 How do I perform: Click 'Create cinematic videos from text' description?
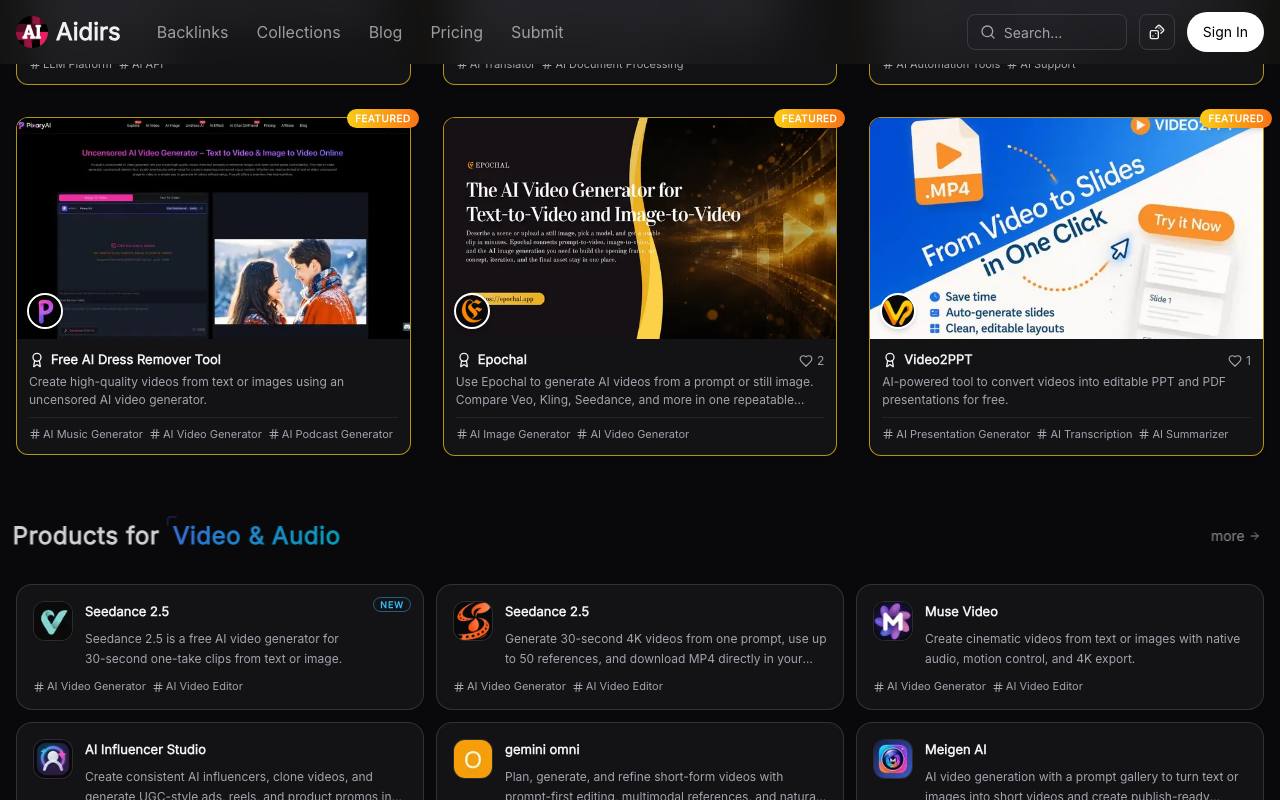1082,649
